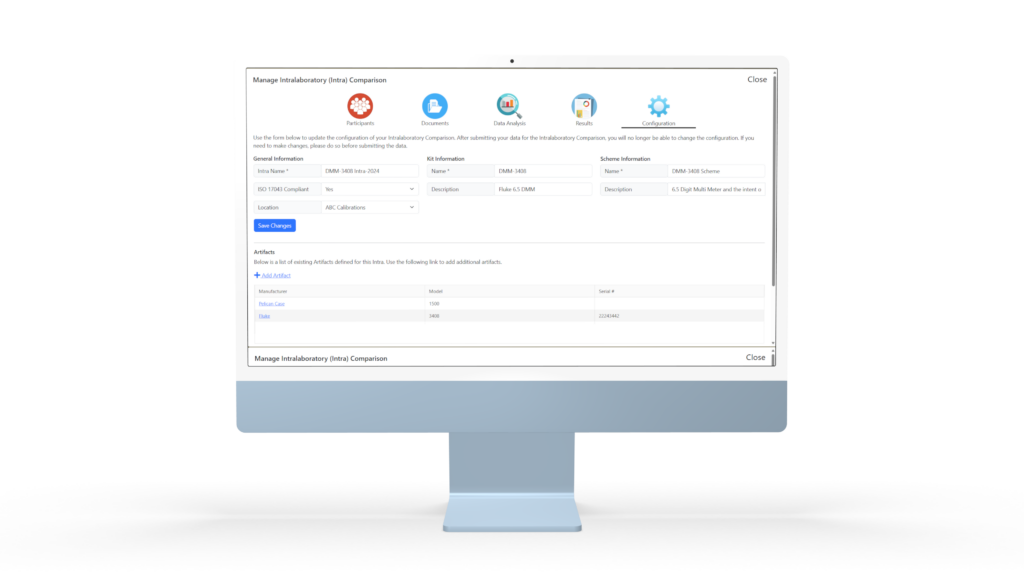
Task: Click the Add Artifact link
Action: click(x=276, y=275)
